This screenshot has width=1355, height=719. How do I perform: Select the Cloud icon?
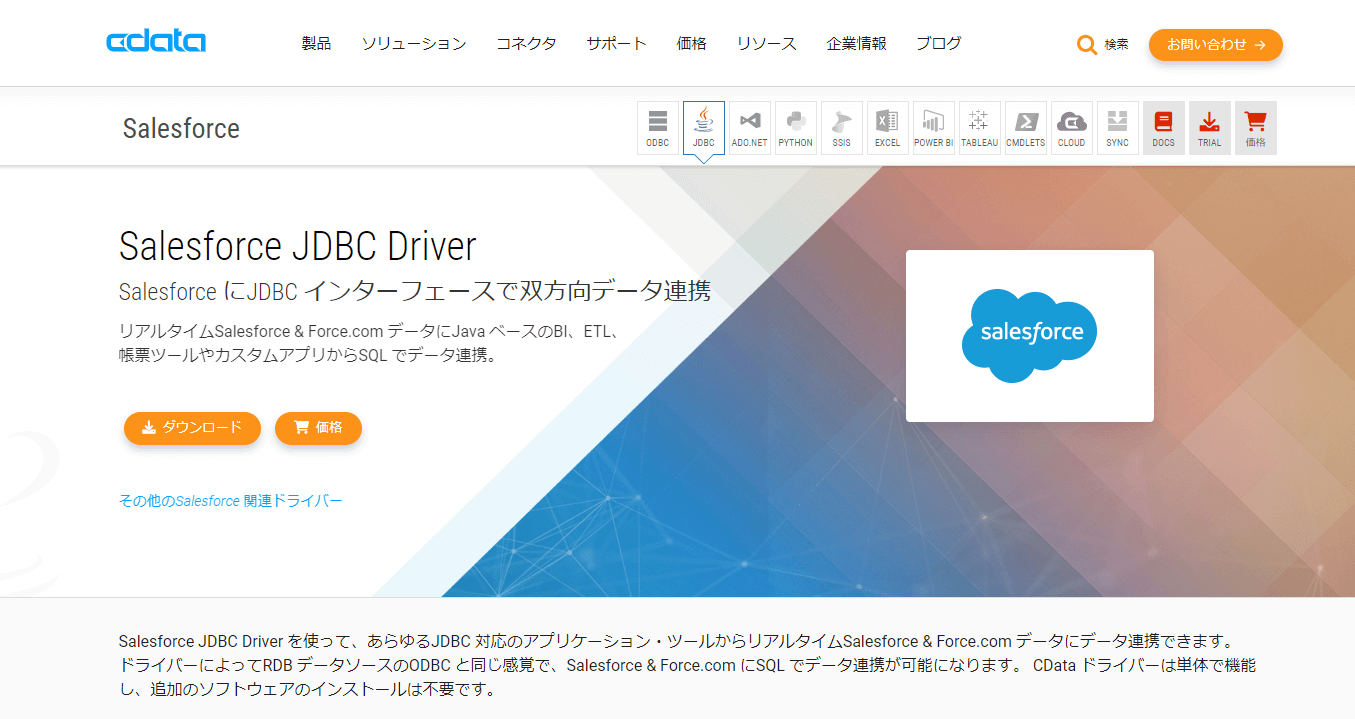point(1072,128)
